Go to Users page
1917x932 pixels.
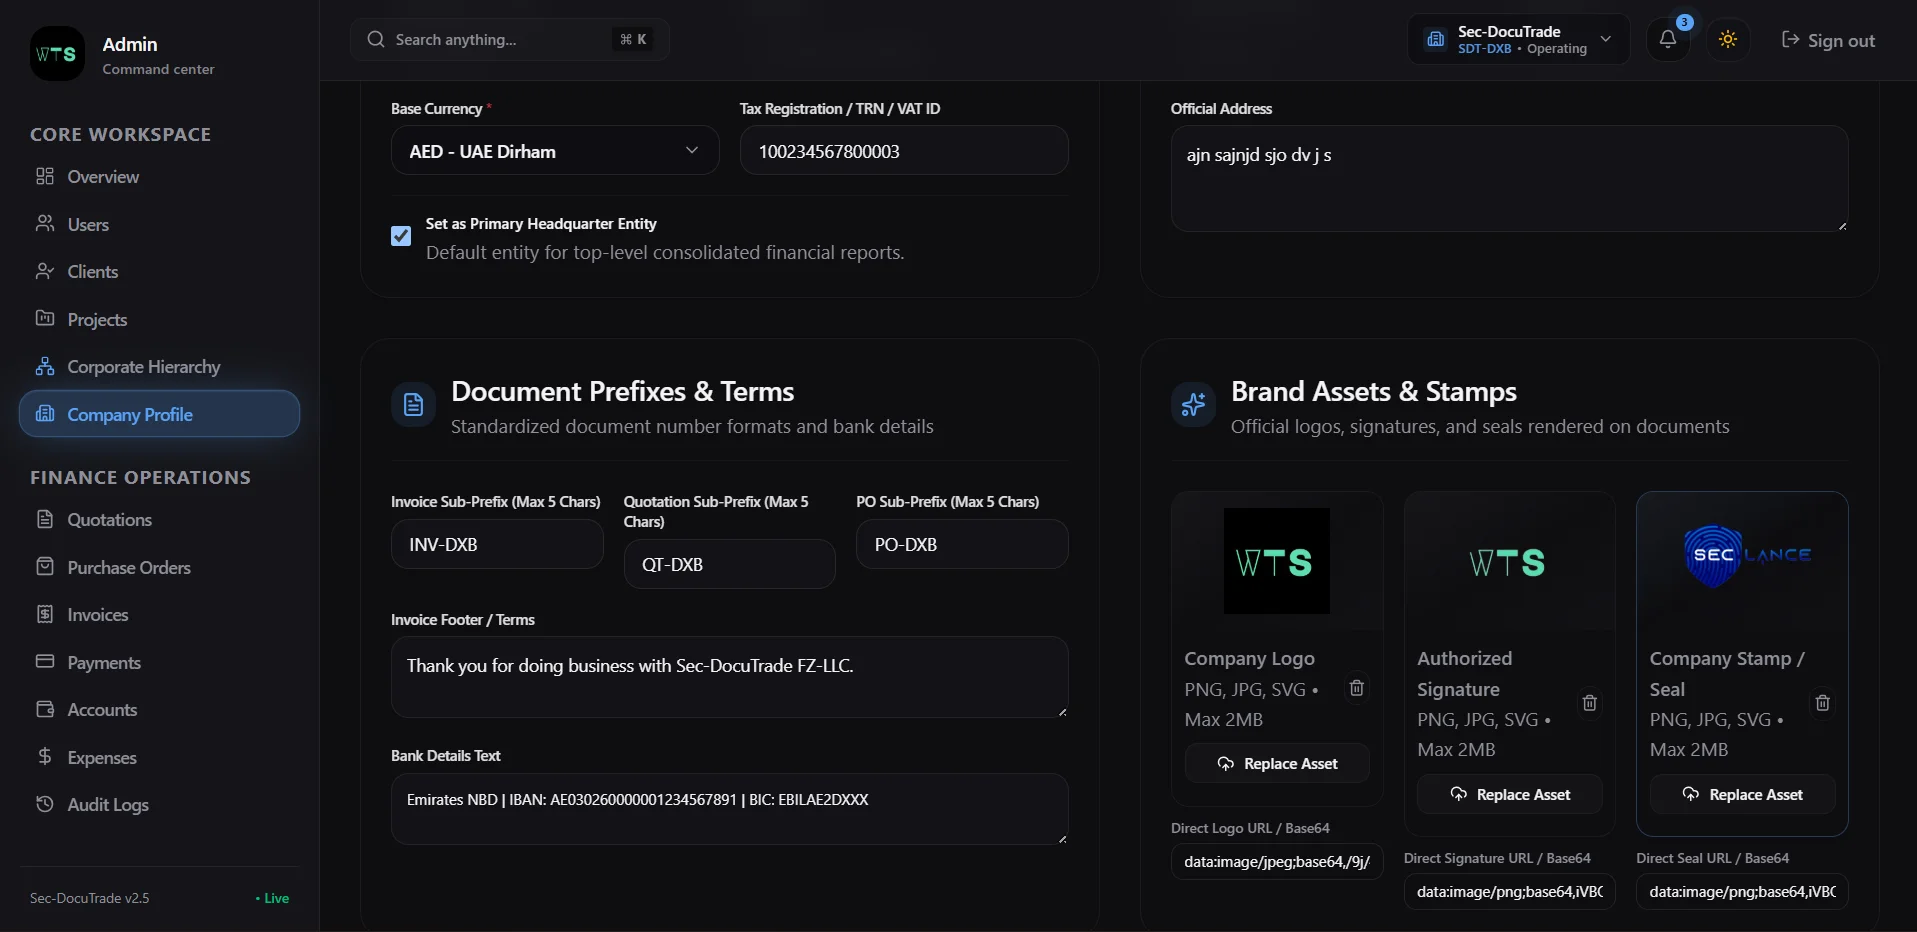click(x=160, y=224)
